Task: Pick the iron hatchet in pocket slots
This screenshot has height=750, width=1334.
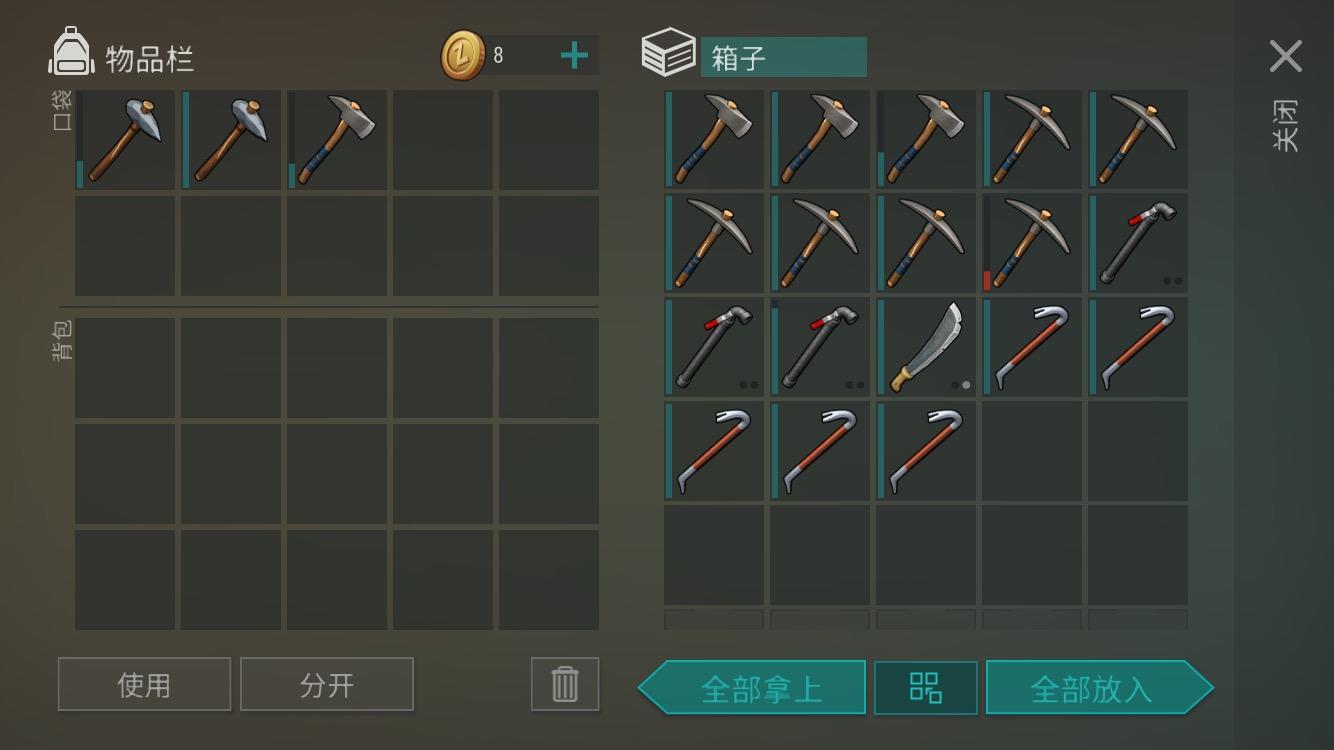Action: [x=337, y=140]
